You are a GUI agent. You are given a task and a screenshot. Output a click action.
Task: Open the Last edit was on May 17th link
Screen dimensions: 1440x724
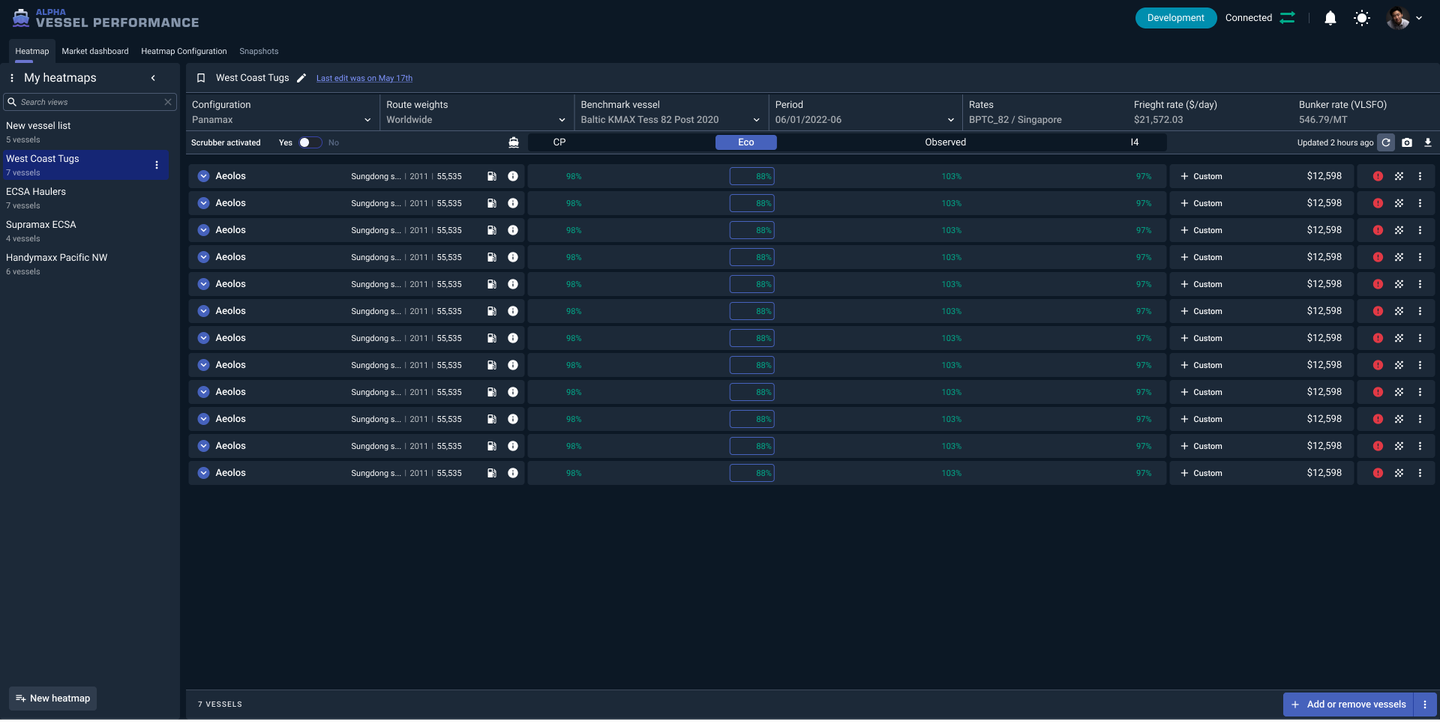point(364,78)
